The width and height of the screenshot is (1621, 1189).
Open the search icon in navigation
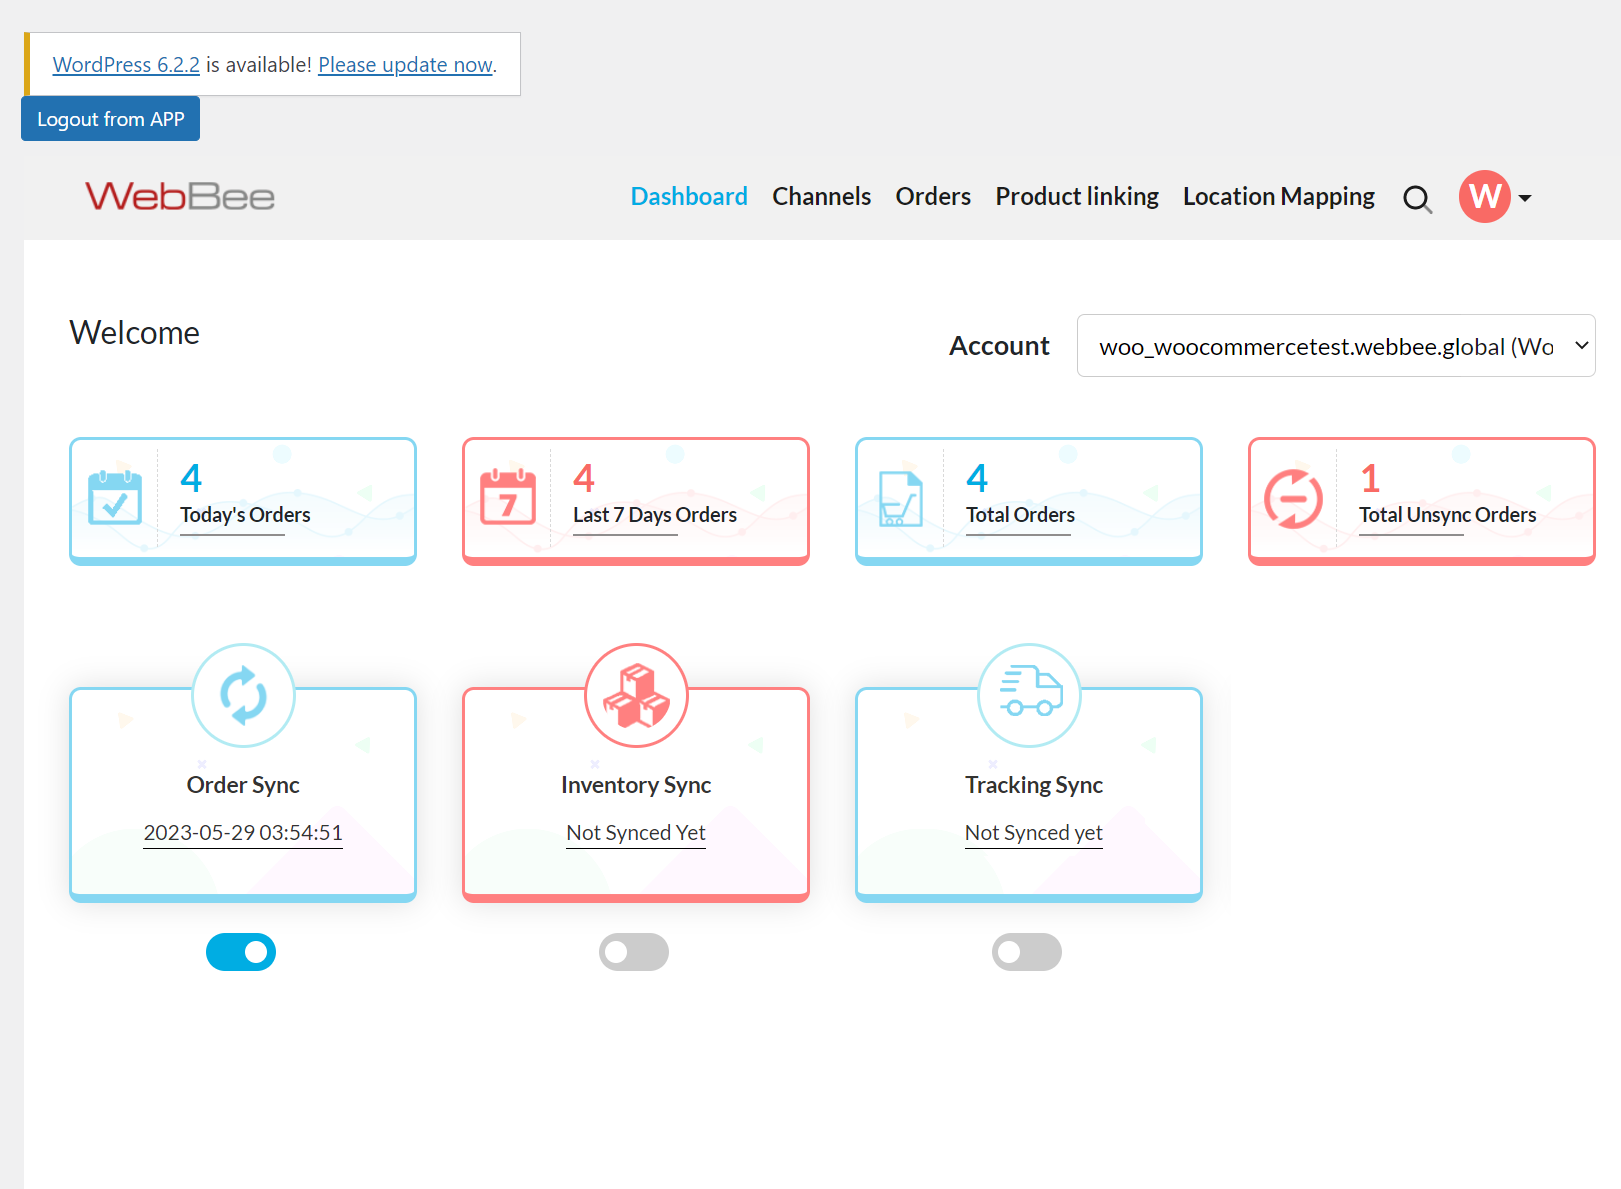point(1417,199)
